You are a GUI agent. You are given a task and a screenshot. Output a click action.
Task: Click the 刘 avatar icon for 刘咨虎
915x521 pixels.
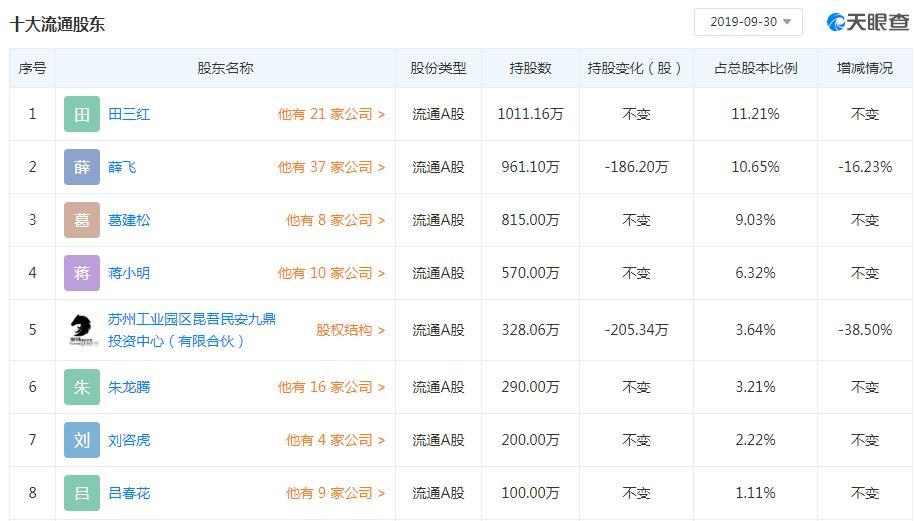click(x=82, y=440)
